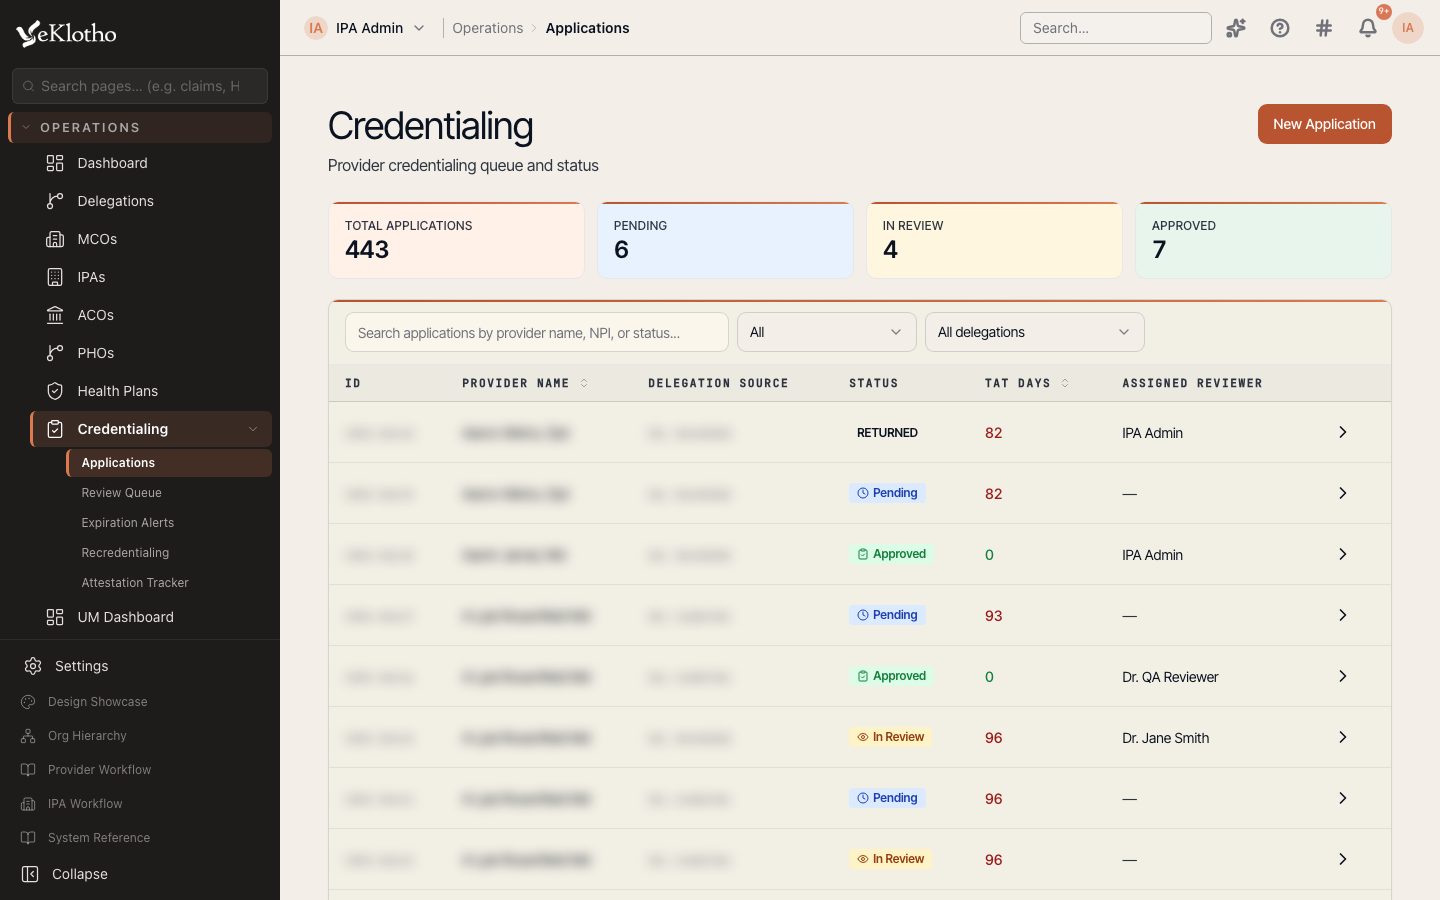Click the sidebar Search pages field
1440x900 pixels.
140,86
